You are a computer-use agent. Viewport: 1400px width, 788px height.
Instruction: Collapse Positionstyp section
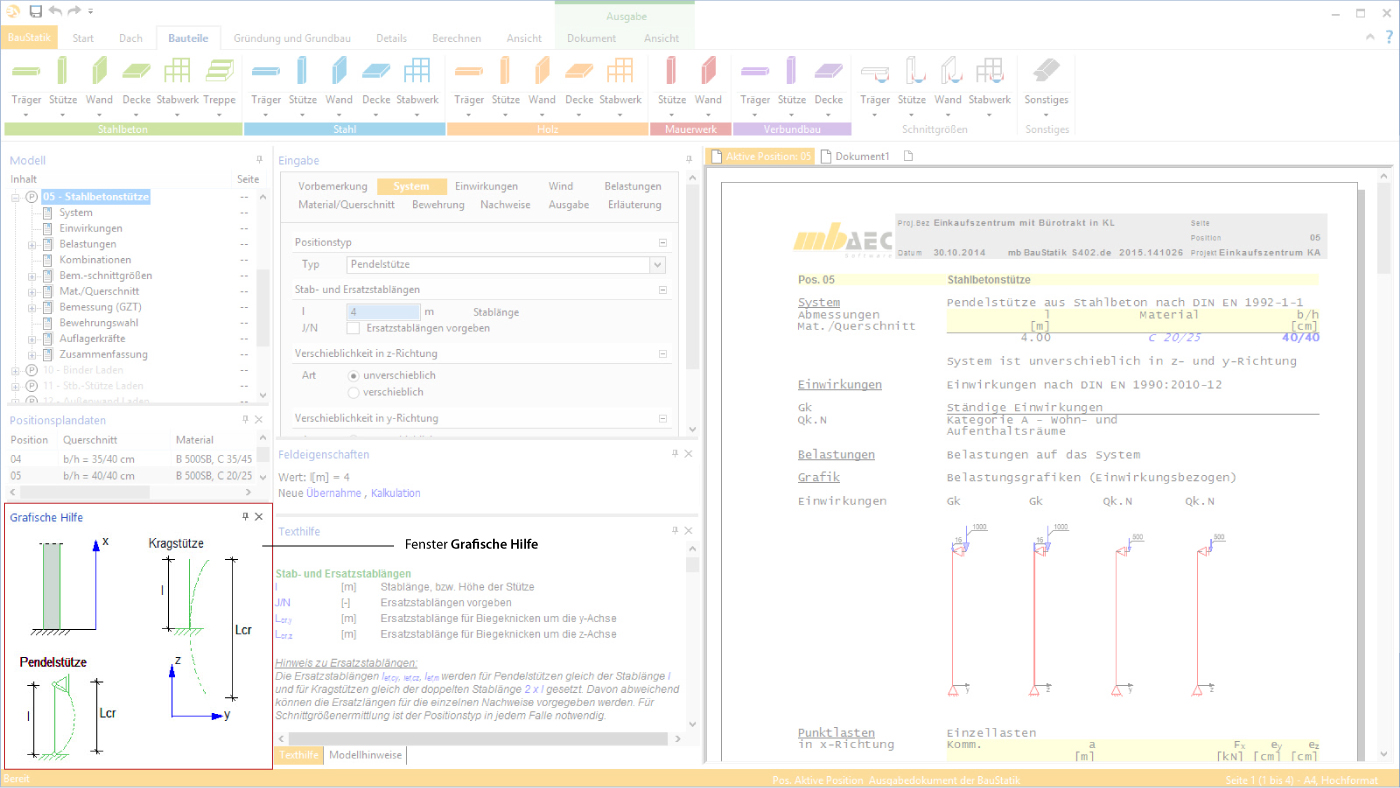pos(662,243)
